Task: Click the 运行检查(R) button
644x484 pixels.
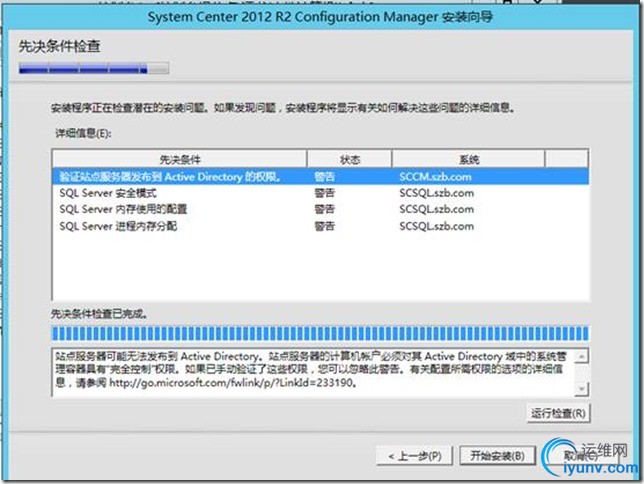Action: pos(559,413)
